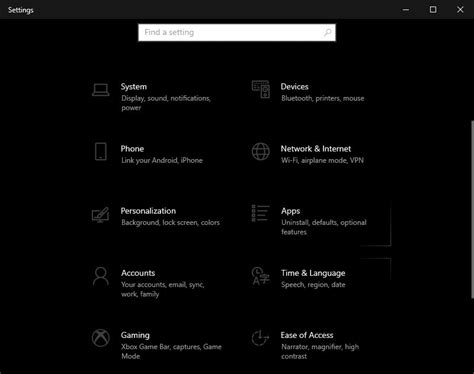The height and width of the screenshot is (374, 474).
Task: Click 'Bluetooth, printers, mouse' description
Action: tap(323, 98)
